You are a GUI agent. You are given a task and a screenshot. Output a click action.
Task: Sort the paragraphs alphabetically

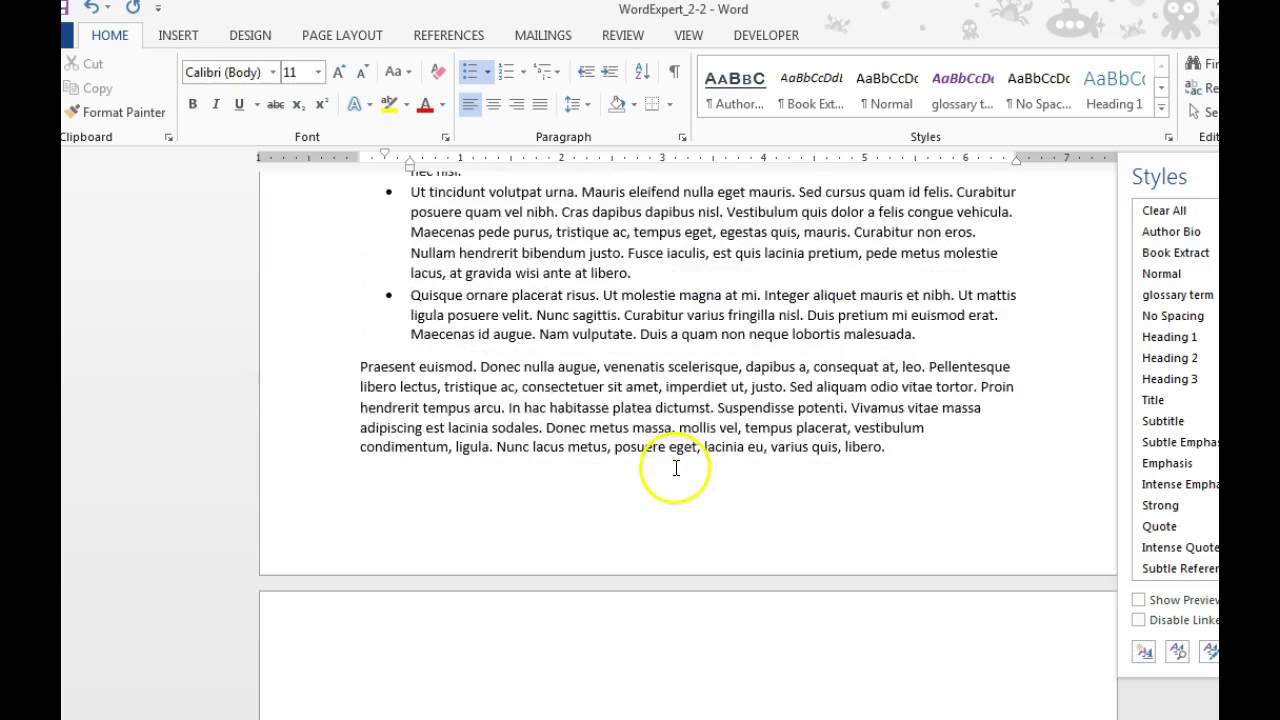point(642,72)
